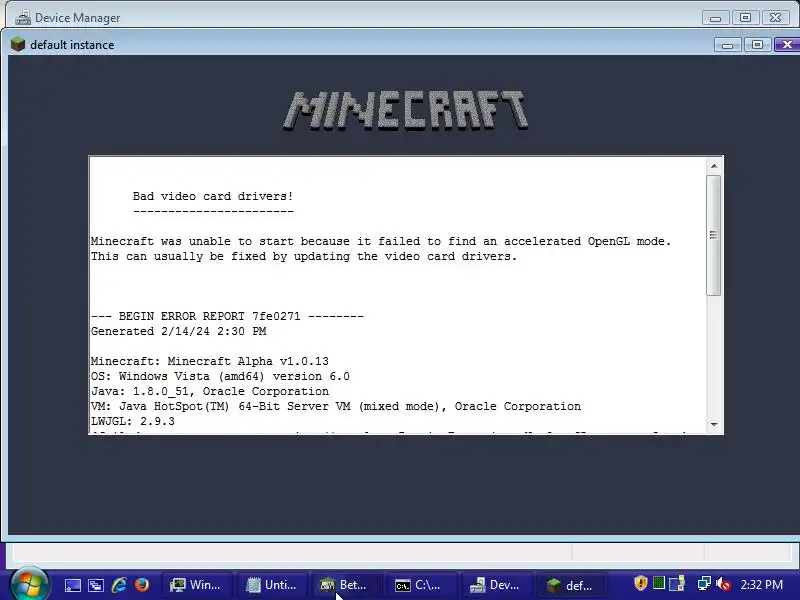This screenshot has height=600, width=800.
Task: Click the tray icon next to the network icon
Action: coord(677,583)
